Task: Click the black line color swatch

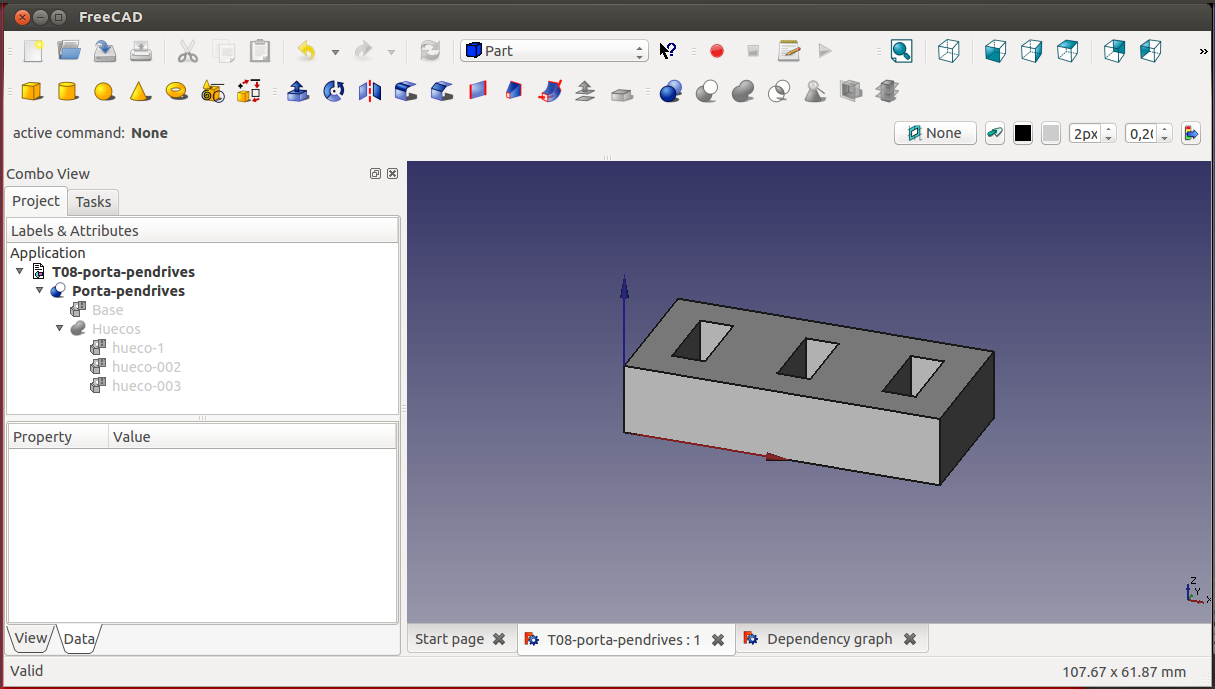Action: (1022, 133)
